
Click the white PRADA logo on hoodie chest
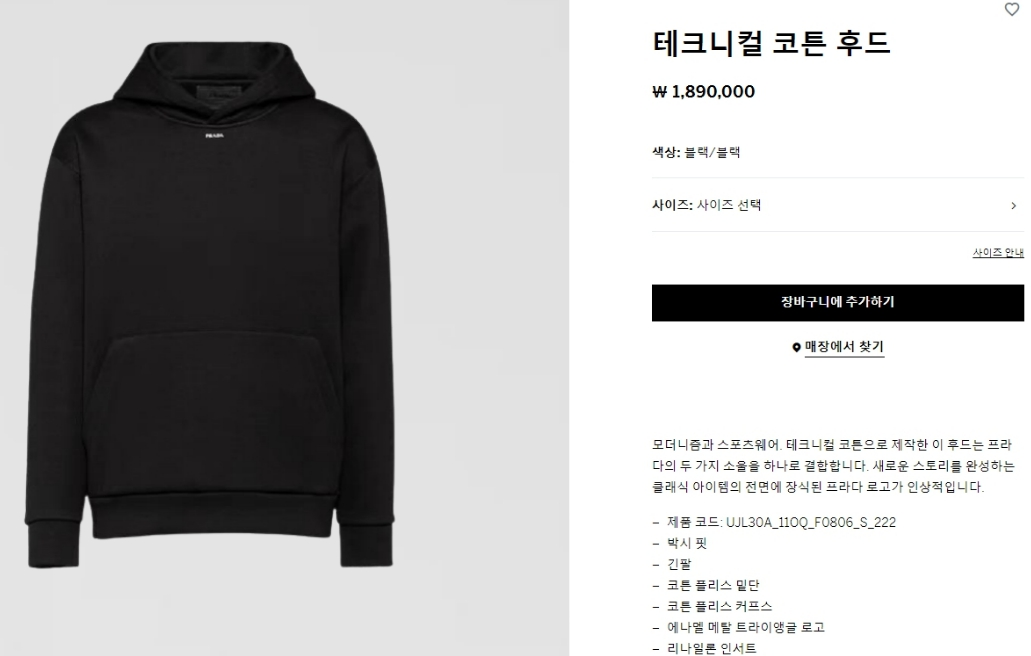click(214, 135)
